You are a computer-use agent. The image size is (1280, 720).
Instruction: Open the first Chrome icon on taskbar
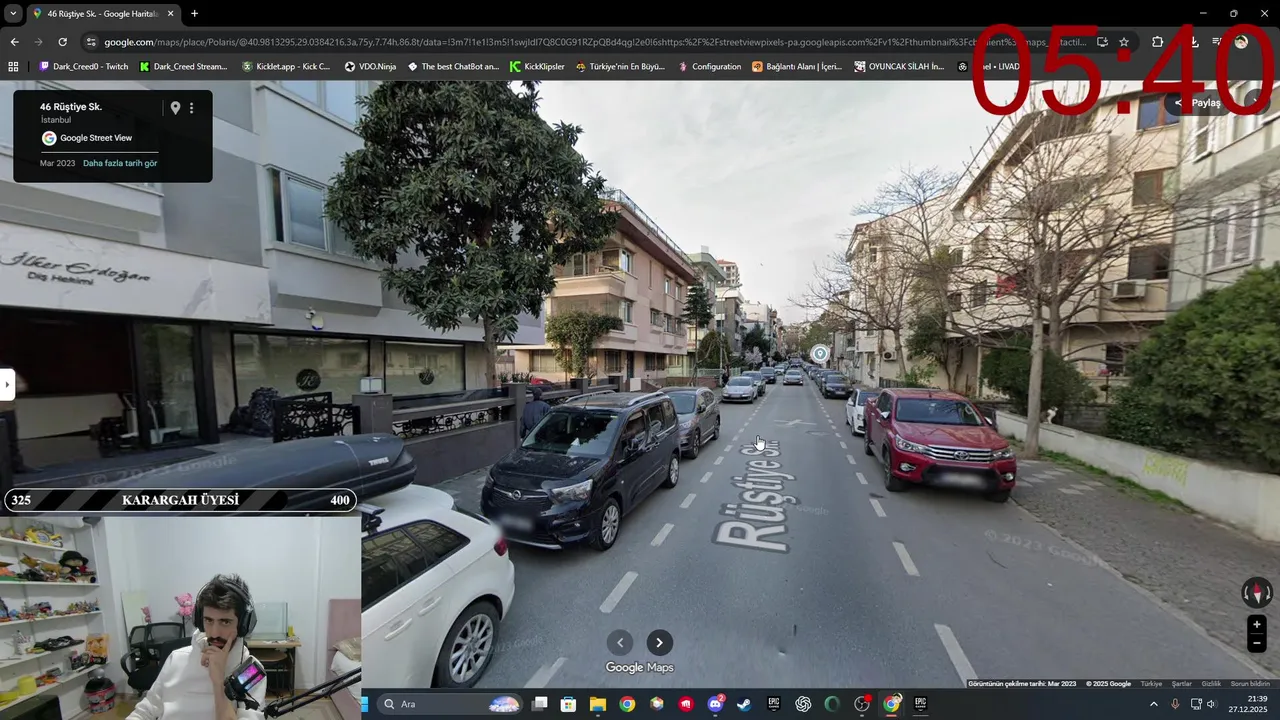[627, 704]
